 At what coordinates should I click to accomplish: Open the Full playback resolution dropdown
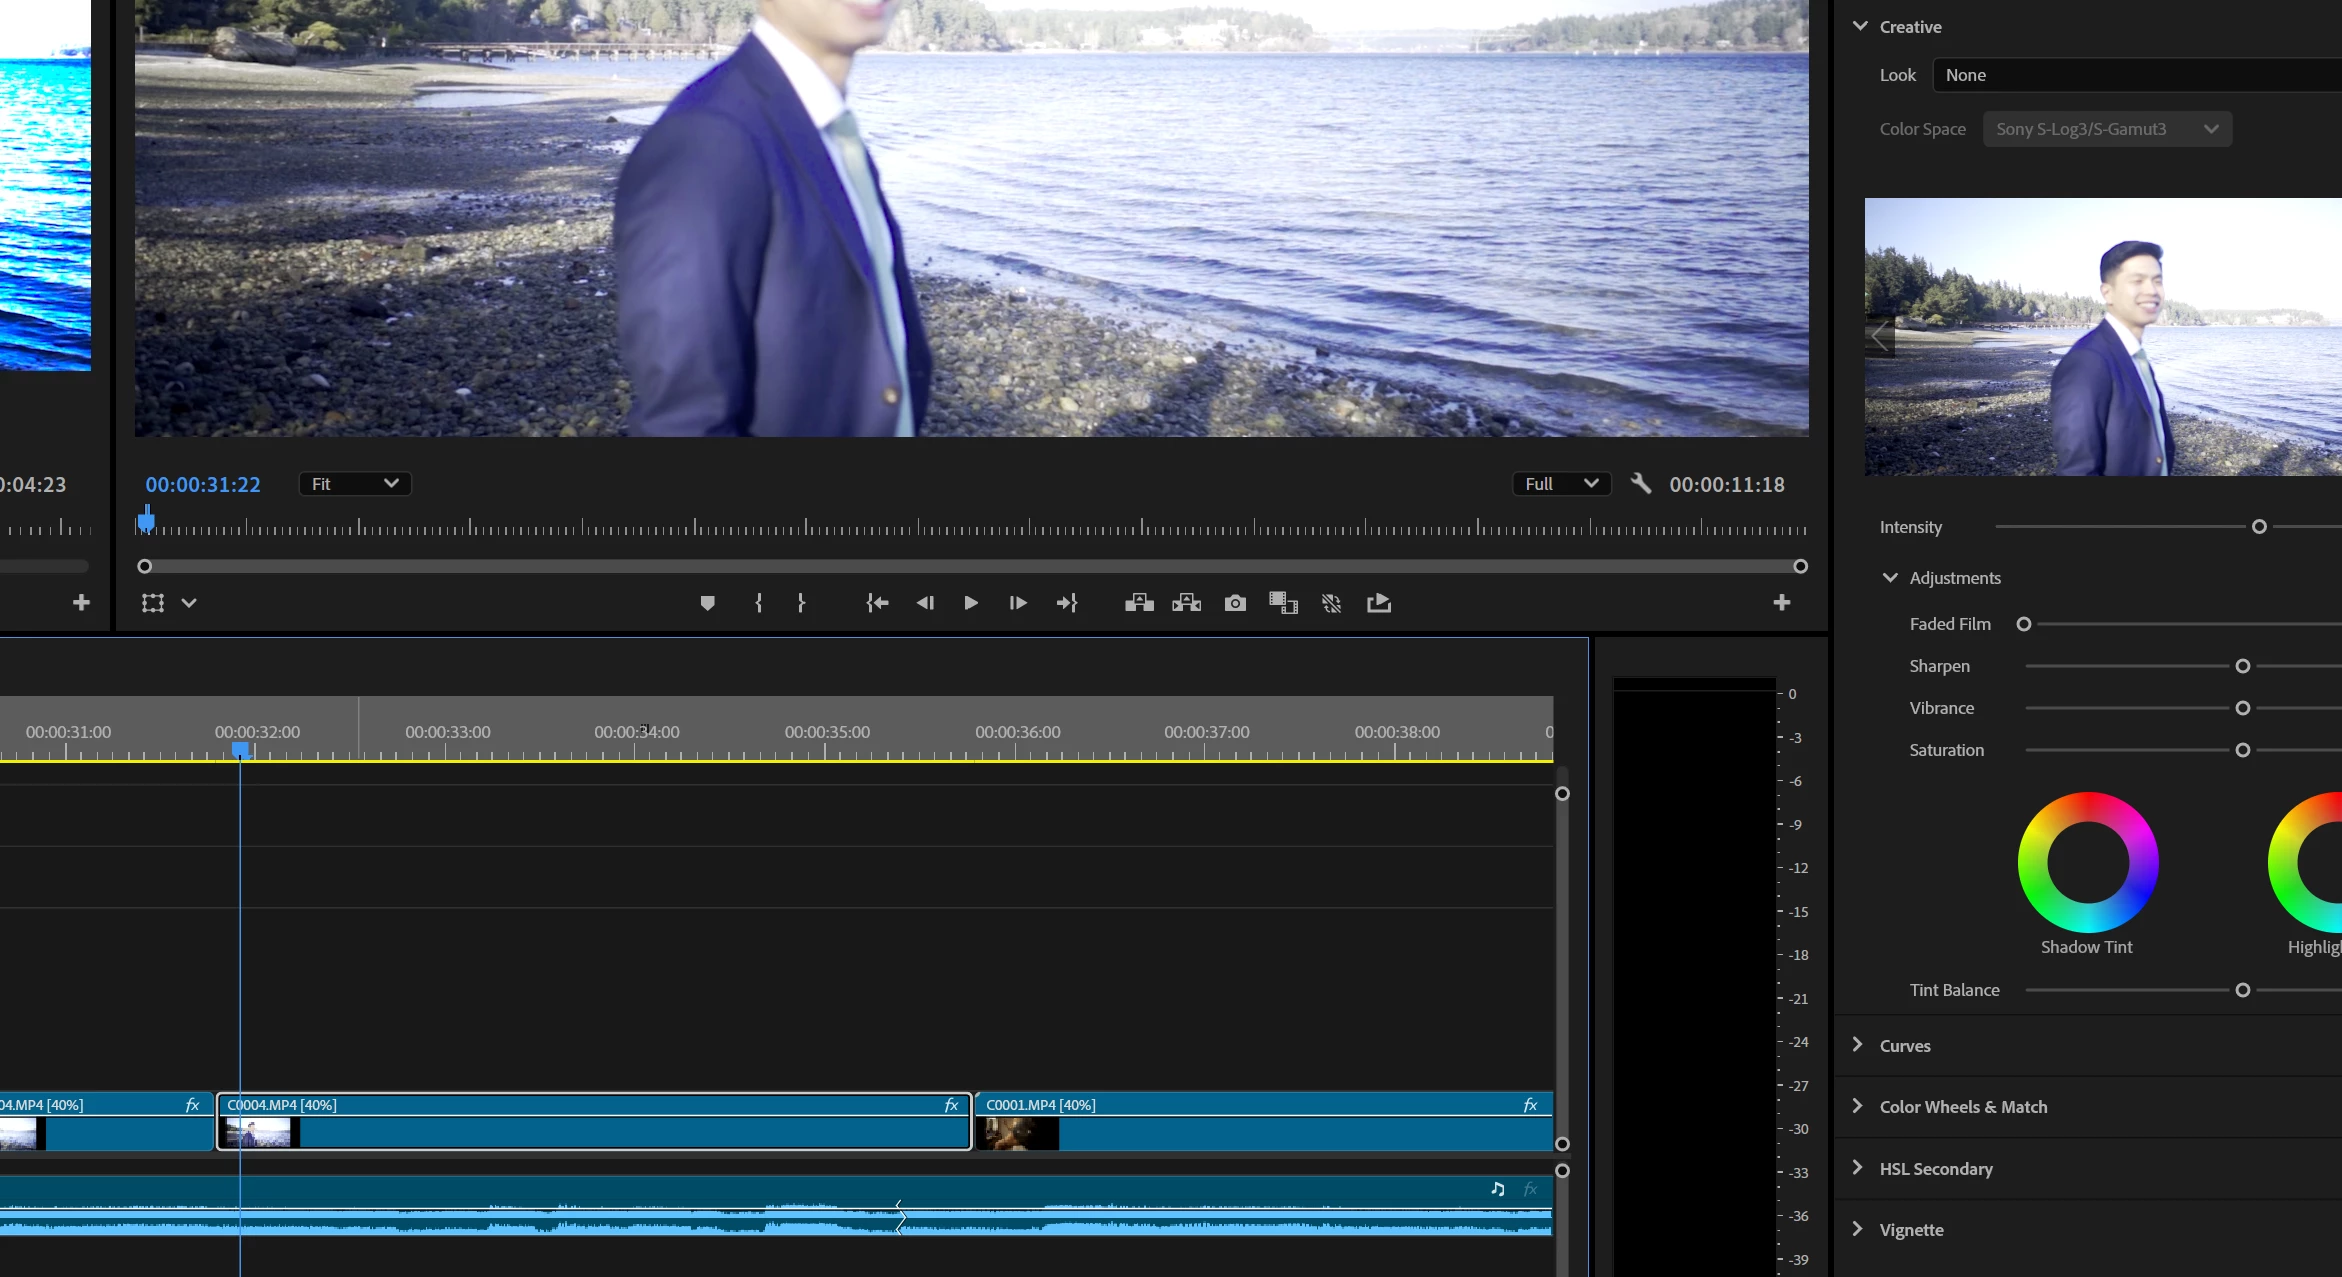1561,484
